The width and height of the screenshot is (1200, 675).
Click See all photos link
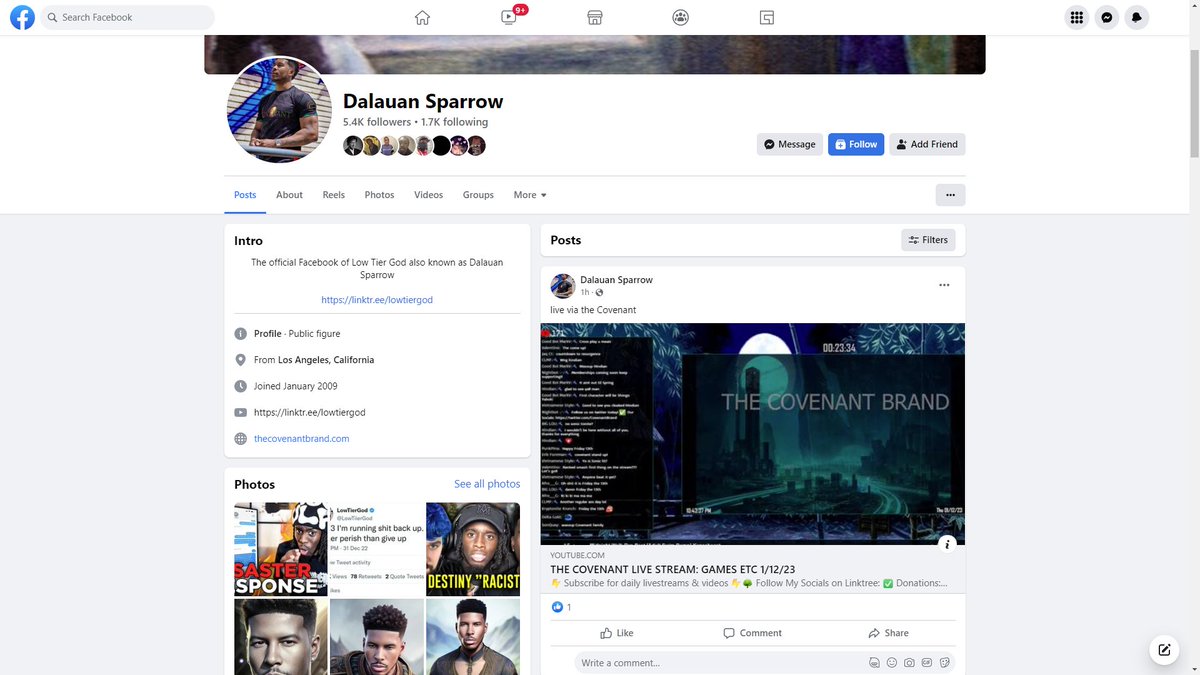(487, 484)
